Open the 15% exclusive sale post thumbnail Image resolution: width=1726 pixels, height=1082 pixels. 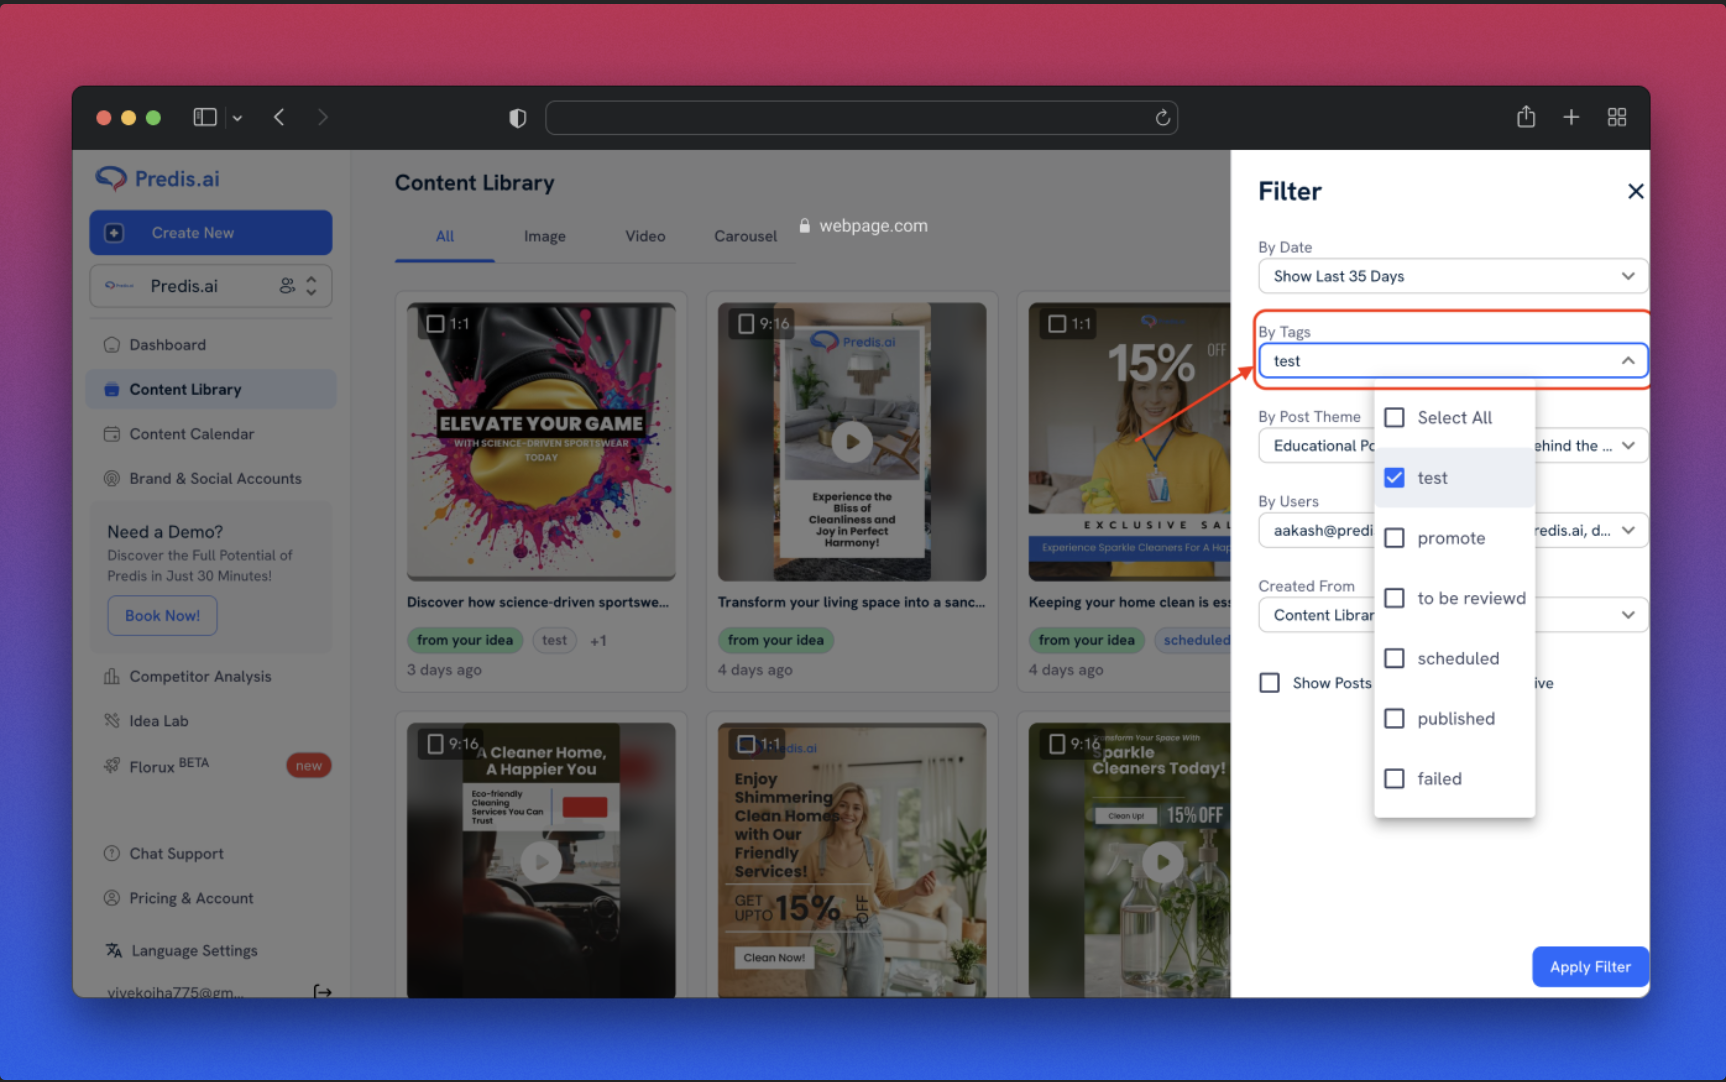[x=1130, y=442]
